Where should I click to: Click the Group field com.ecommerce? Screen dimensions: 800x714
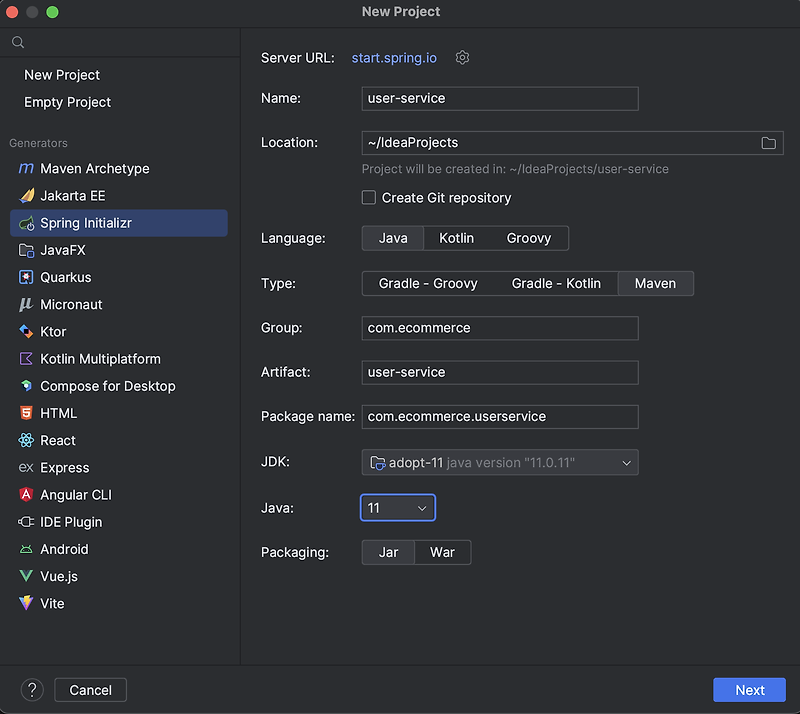[x=500, y=328]
